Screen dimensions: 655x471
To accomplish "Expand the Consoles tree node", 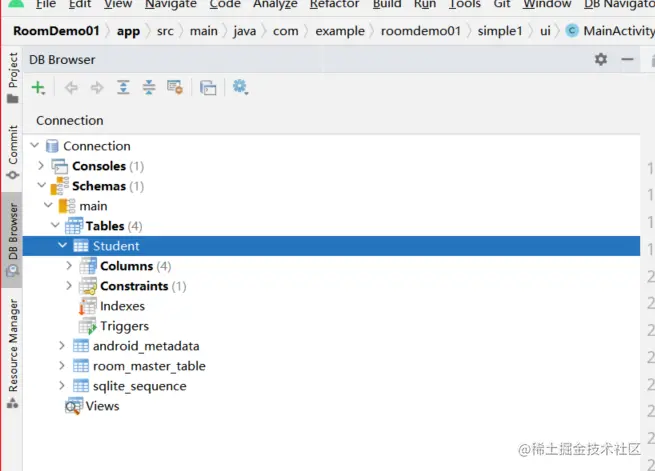I will 41,166.
